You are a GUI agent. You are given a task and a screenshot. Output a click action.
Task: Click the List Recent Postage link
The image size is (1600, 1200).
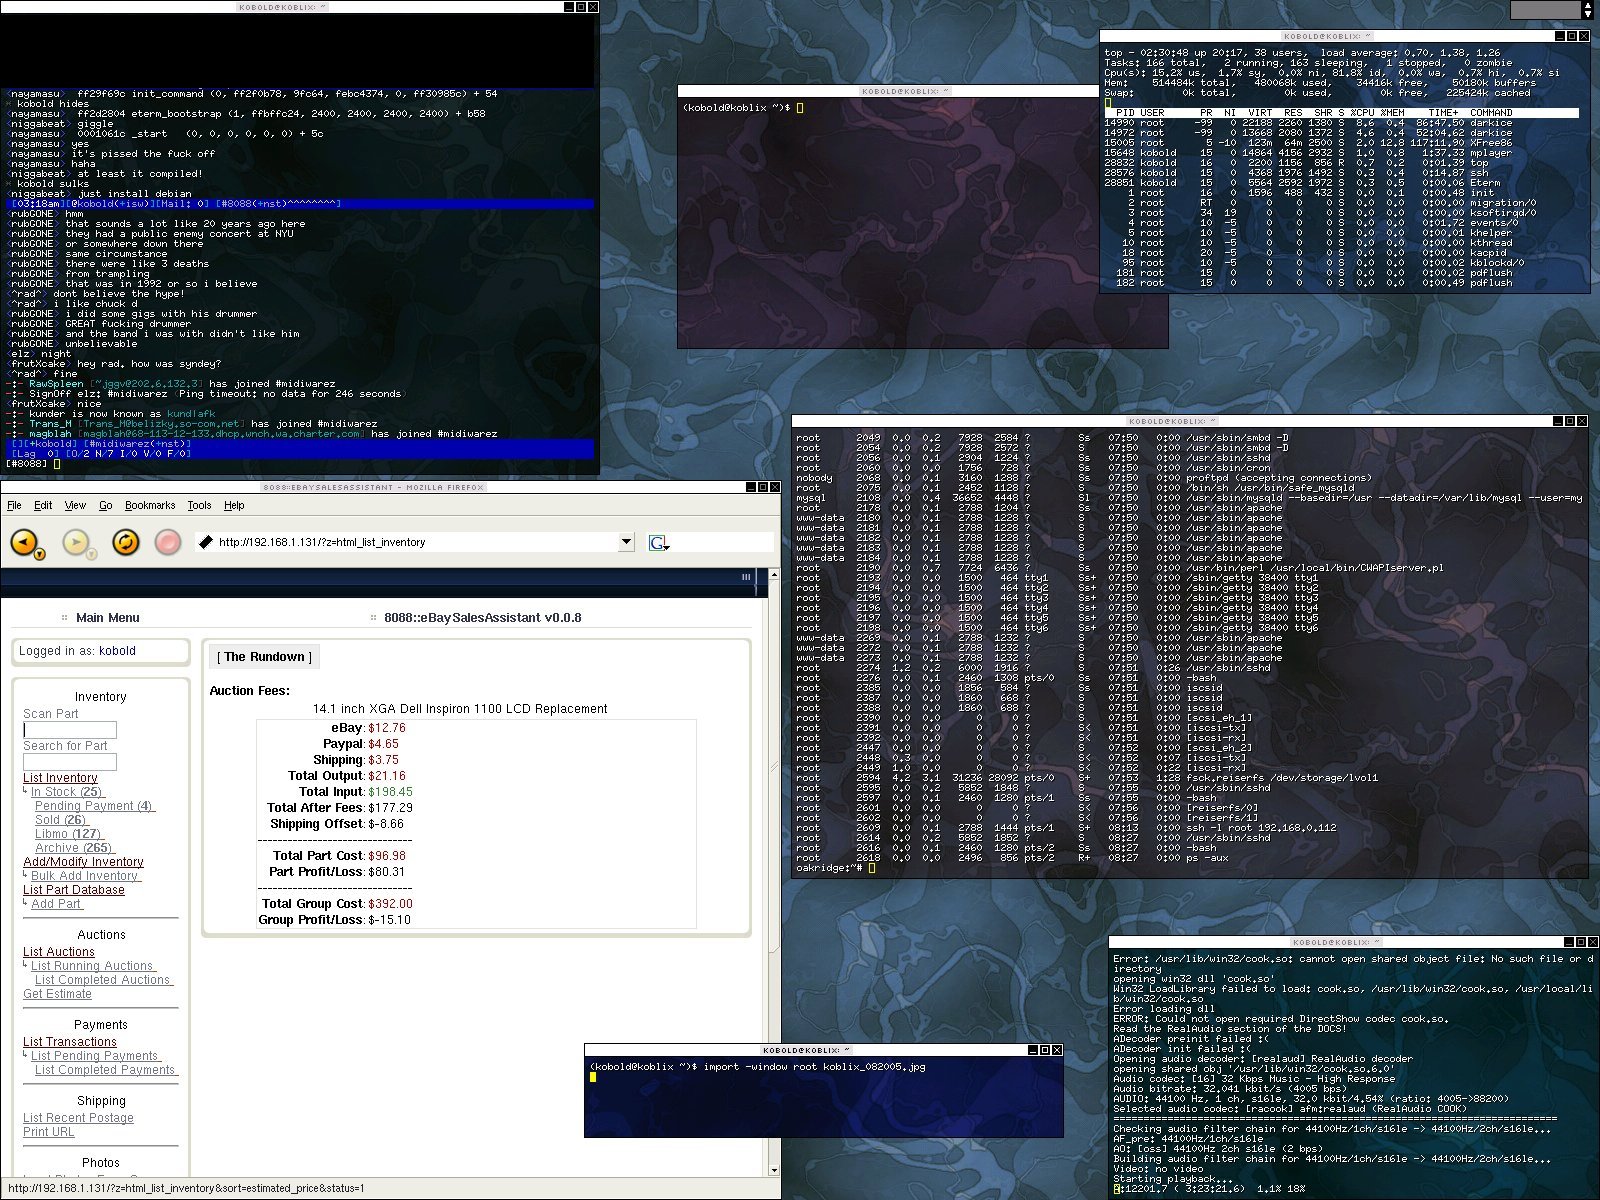pyautogui.click(x=78, y=1118)
